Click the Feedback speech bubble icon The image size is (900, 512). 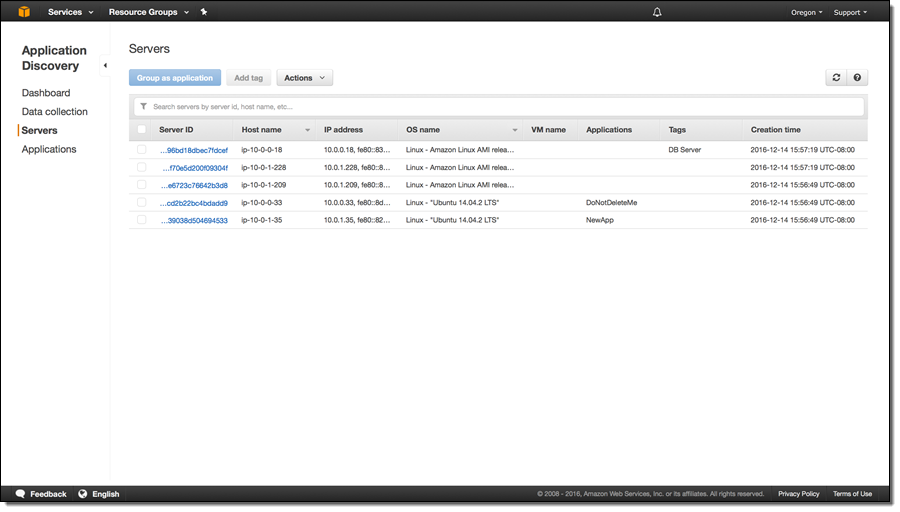tap(20, 494)
